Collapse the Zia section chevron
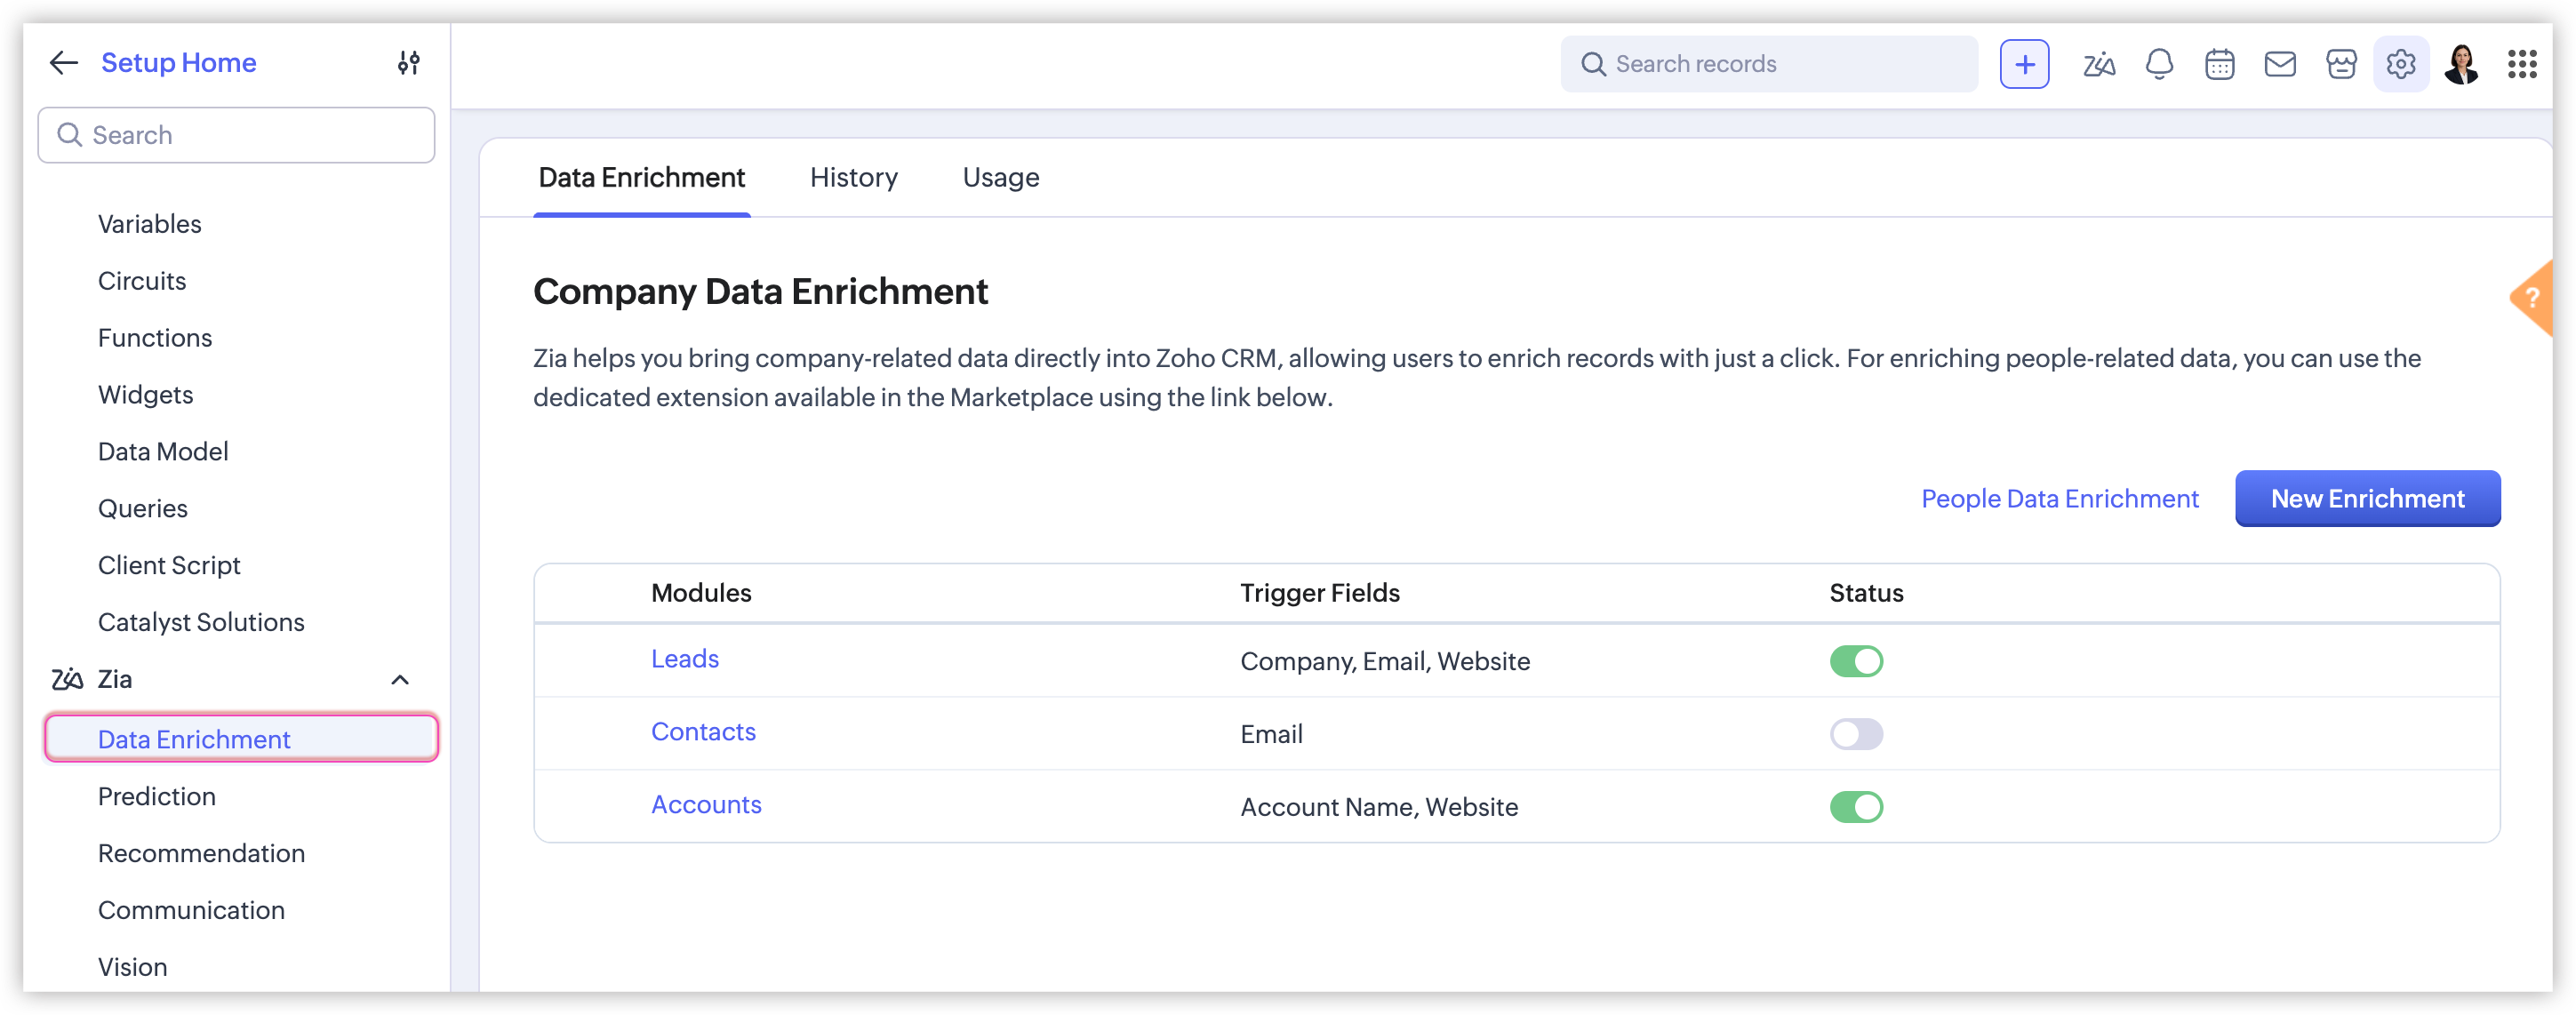The width and height of the screenshot is (2576, 1015). pyautogui.click(x=400, y=680)
